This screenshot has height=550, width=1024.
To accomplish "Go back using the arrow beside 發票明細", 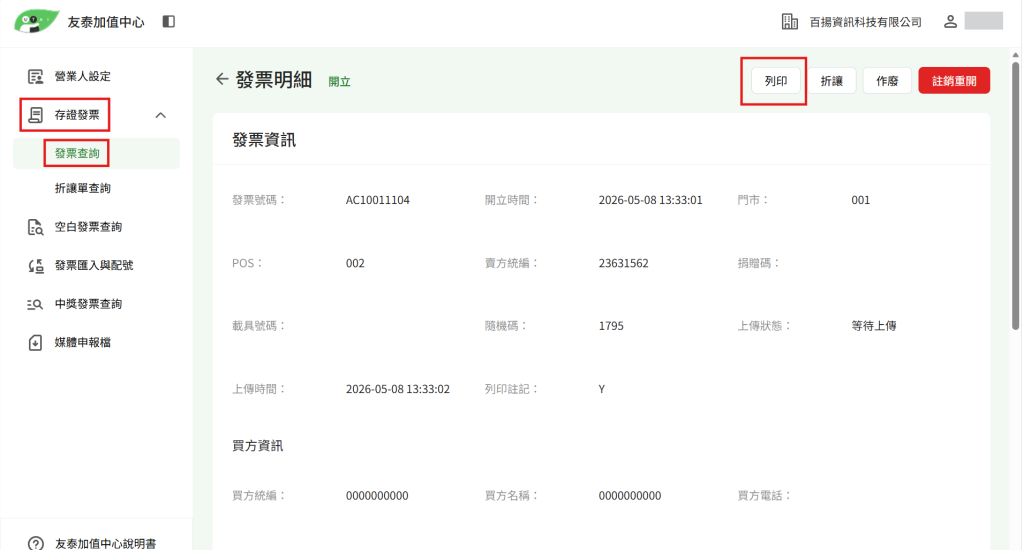I will (x=222, y=79).
